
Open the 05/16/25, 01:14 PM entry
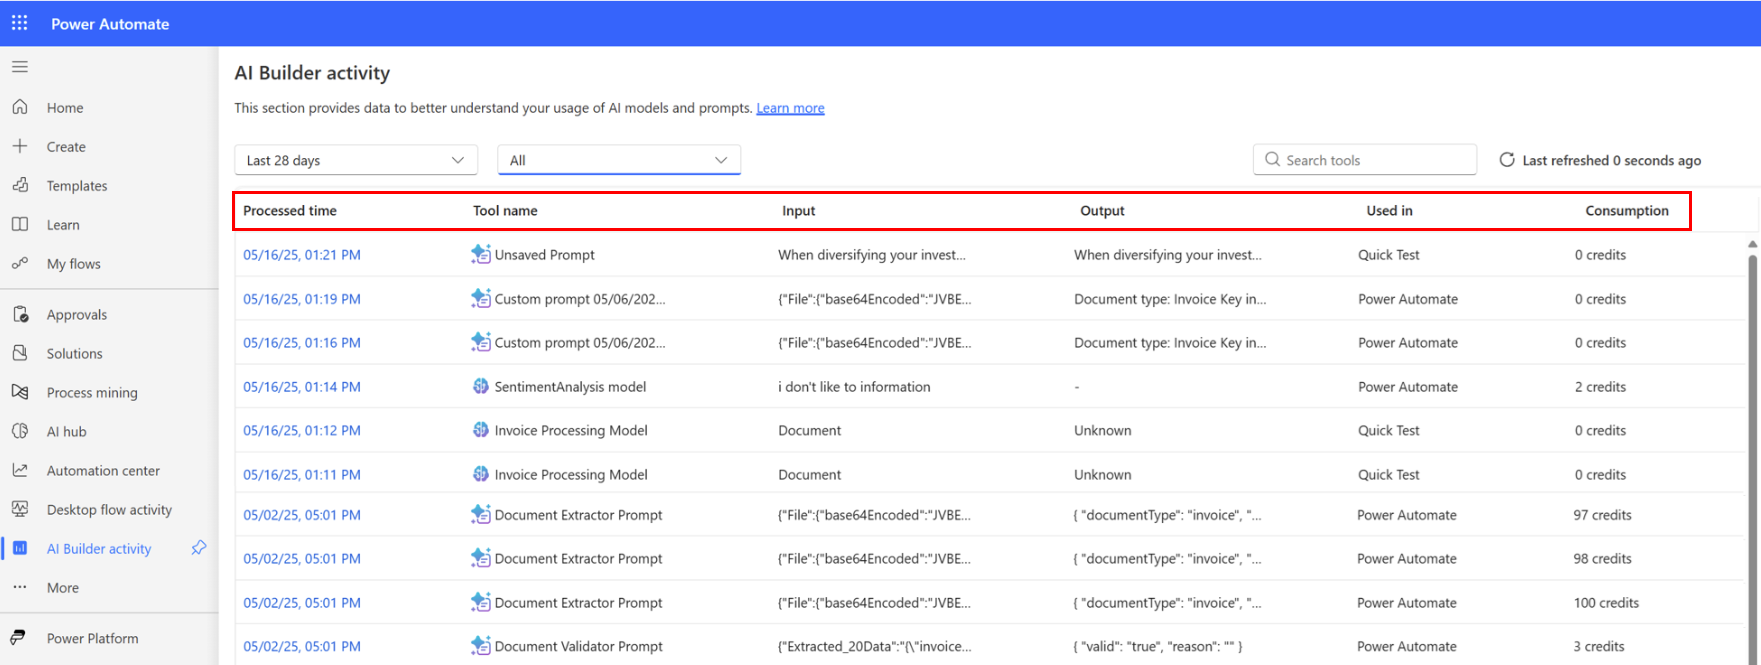point(302,387)
